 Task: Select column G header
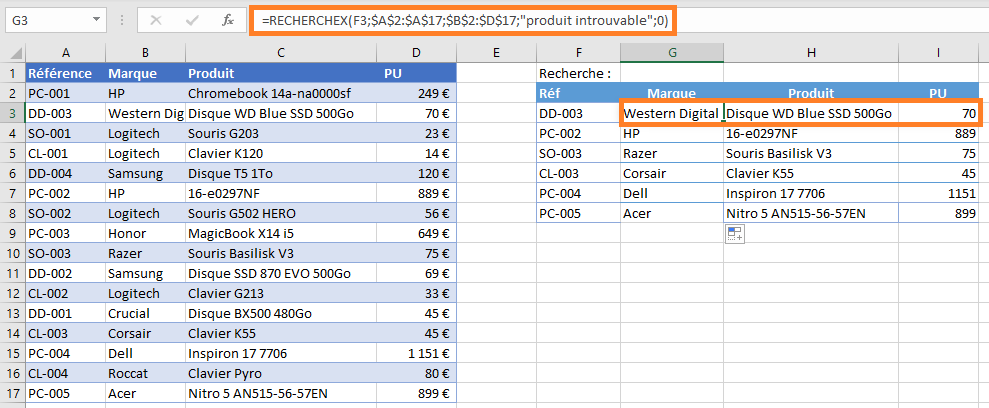tap(672, 53)
